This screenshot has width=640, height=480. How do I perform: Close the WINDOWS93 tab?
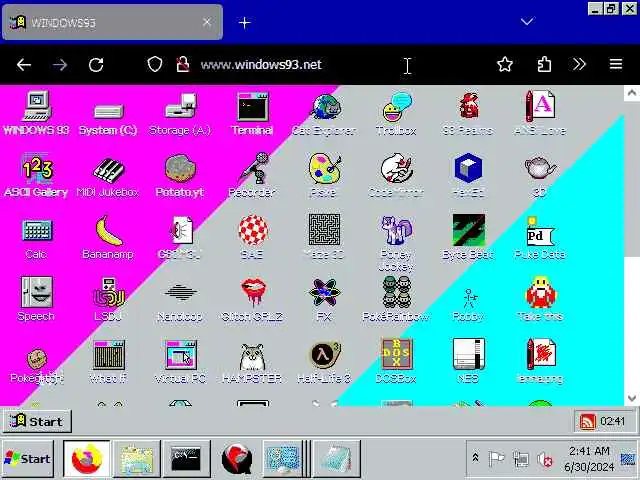[207, 22]
